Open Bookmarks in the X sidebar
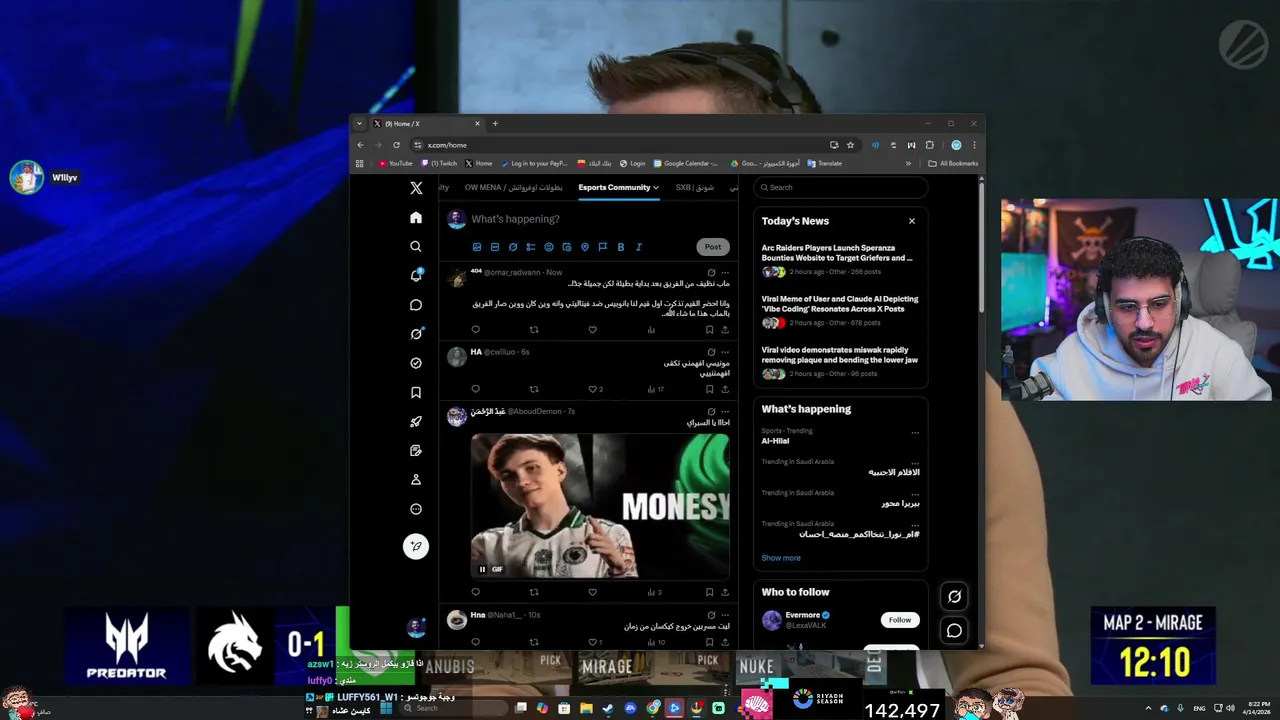This screenshot has width=1280, height=720. click(x=416, y=392)
